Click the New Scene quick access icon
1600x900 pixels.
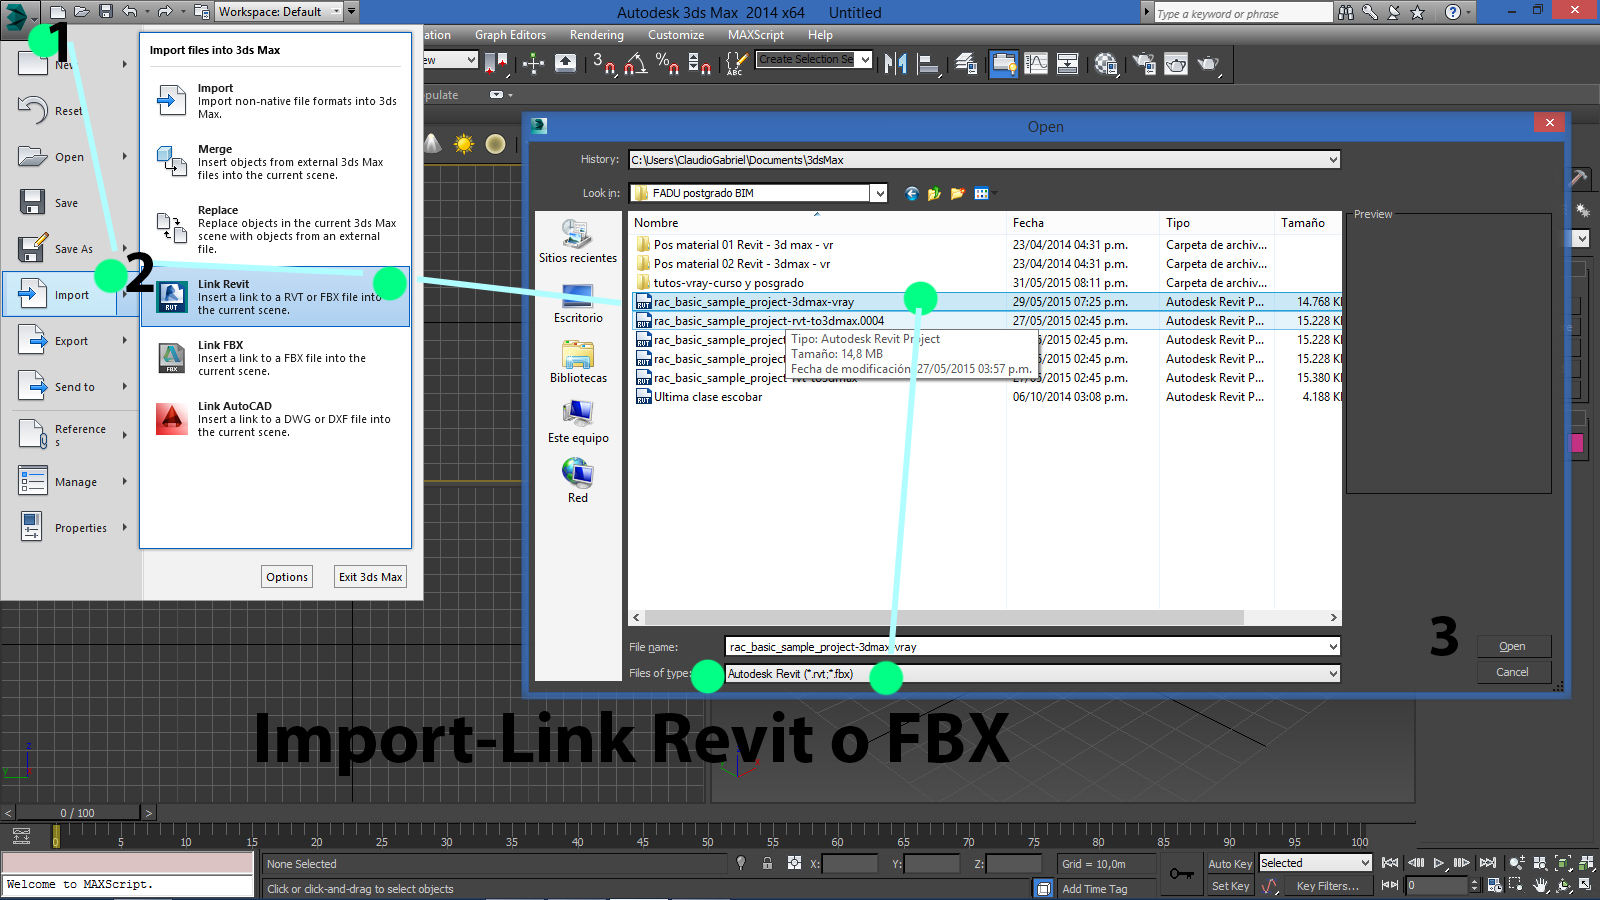pyautogui.click(x=58, y=12)
